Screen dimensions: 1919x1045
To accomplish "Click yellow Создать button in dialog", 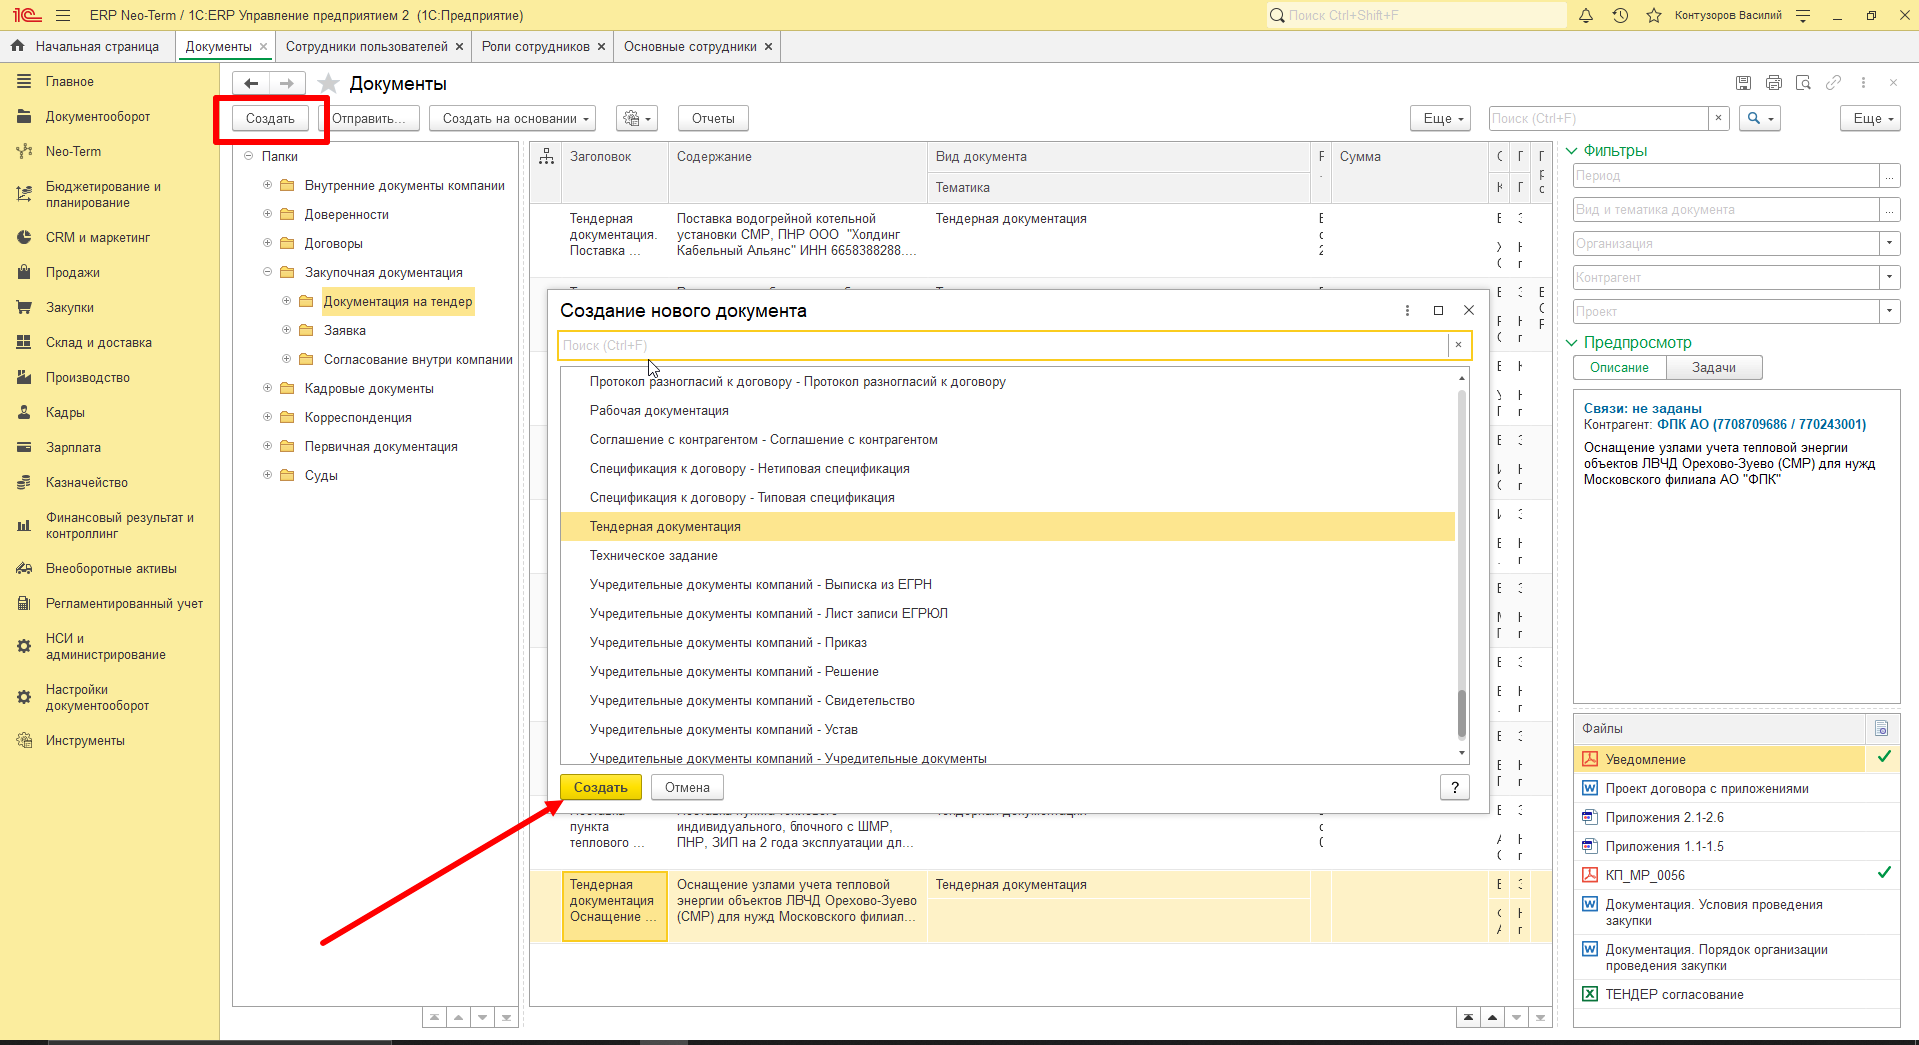I will tap(601, 788).
